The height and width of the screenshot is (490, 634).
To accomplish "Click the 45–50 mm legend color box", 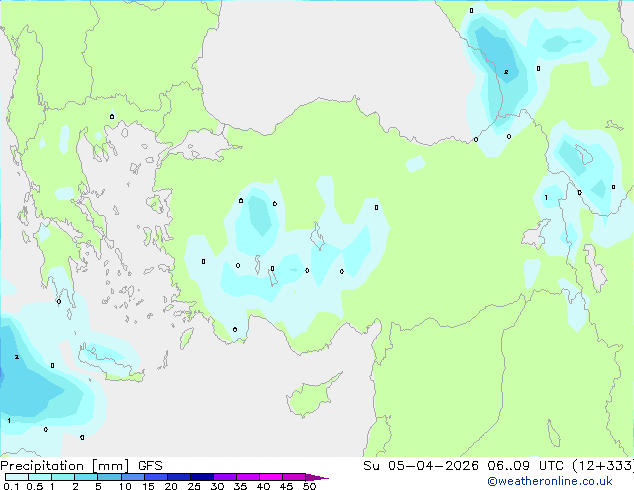I will click(x=294, y=477).
